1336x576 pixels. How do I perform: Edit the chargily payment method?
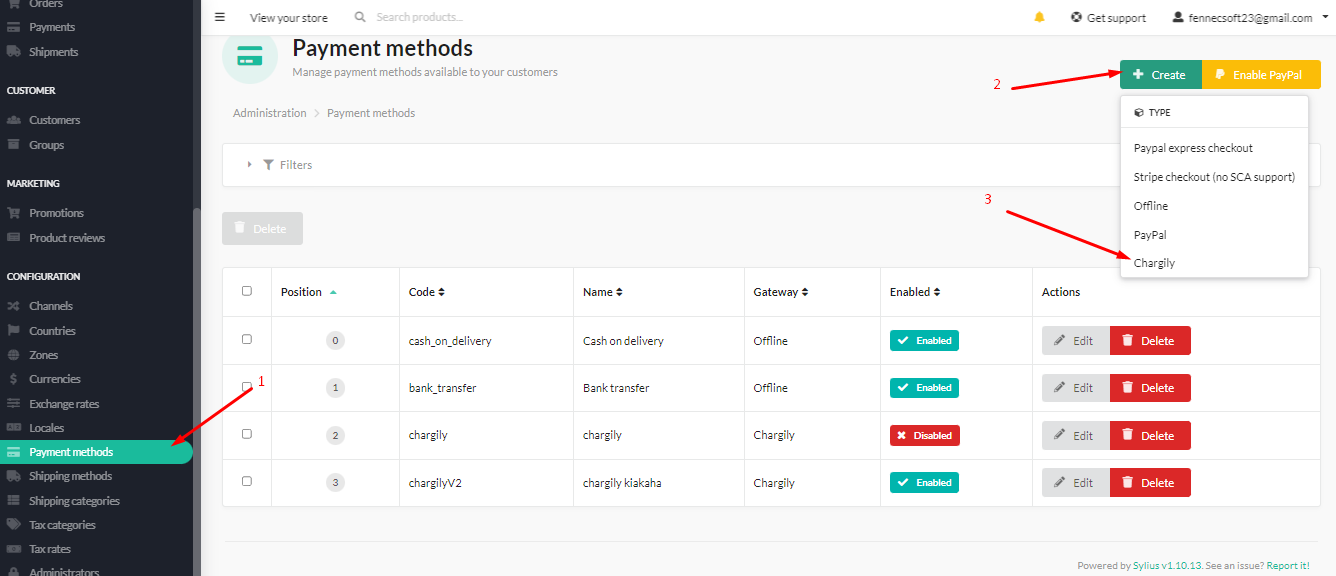pos(1076,435)
